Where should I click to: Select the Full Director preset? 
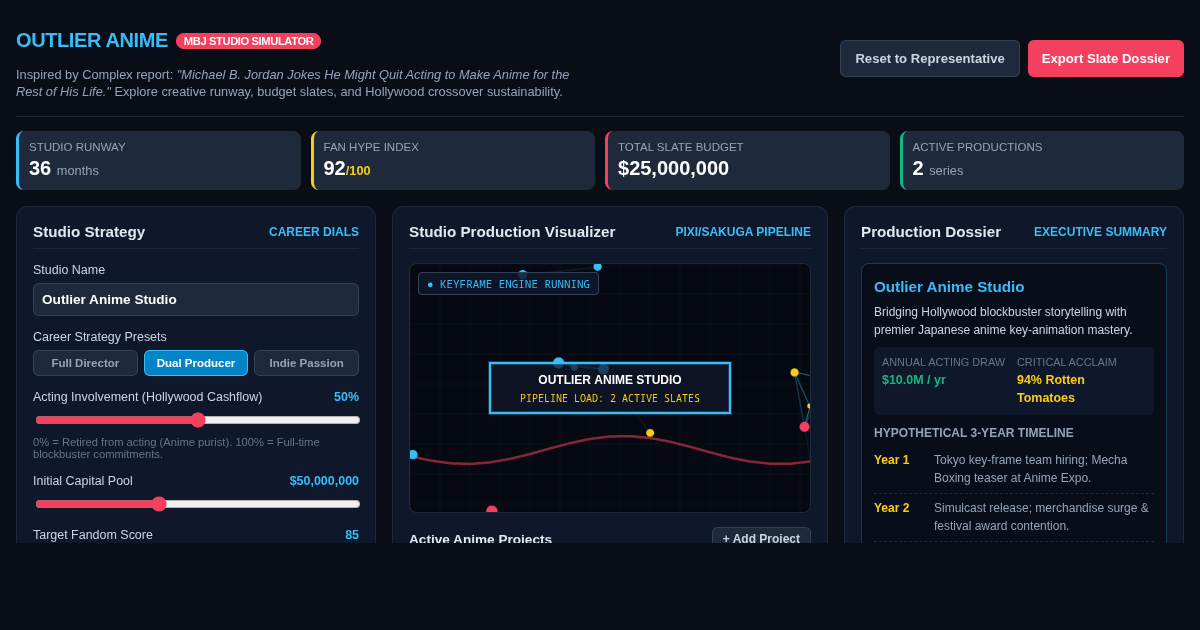(85, 363)
